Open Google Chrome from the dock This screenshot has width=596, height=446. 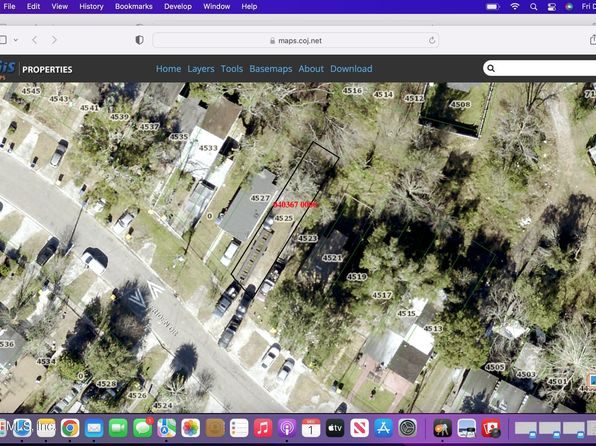[x=70, y=429]
